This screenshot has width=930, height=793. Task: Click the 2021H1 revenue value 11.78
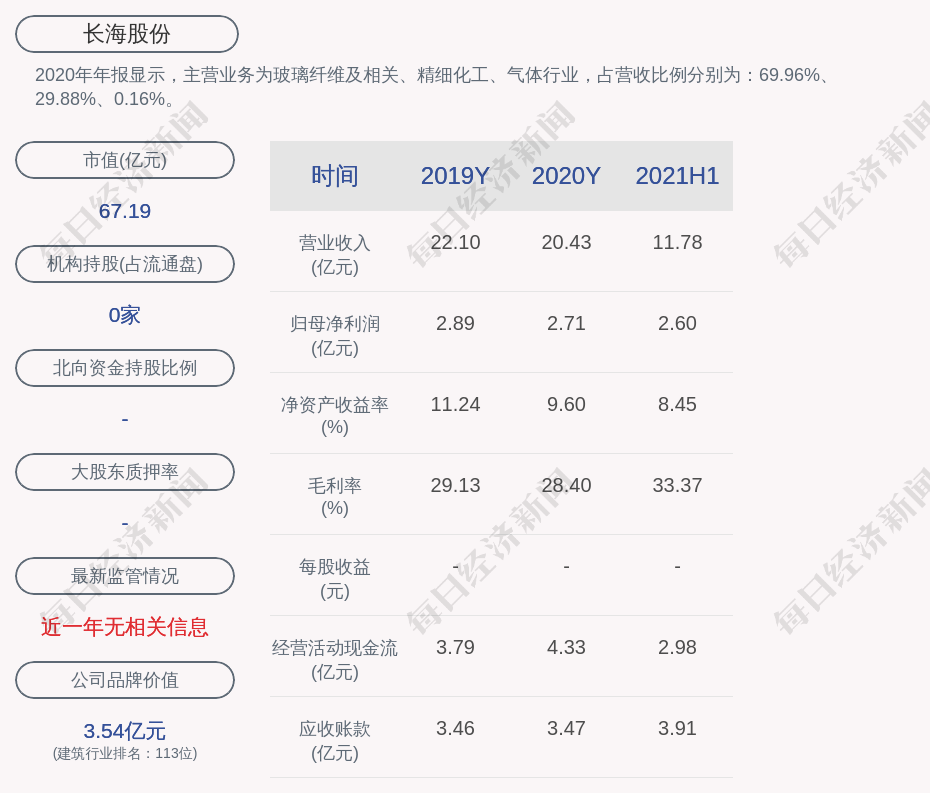(677, 243)
